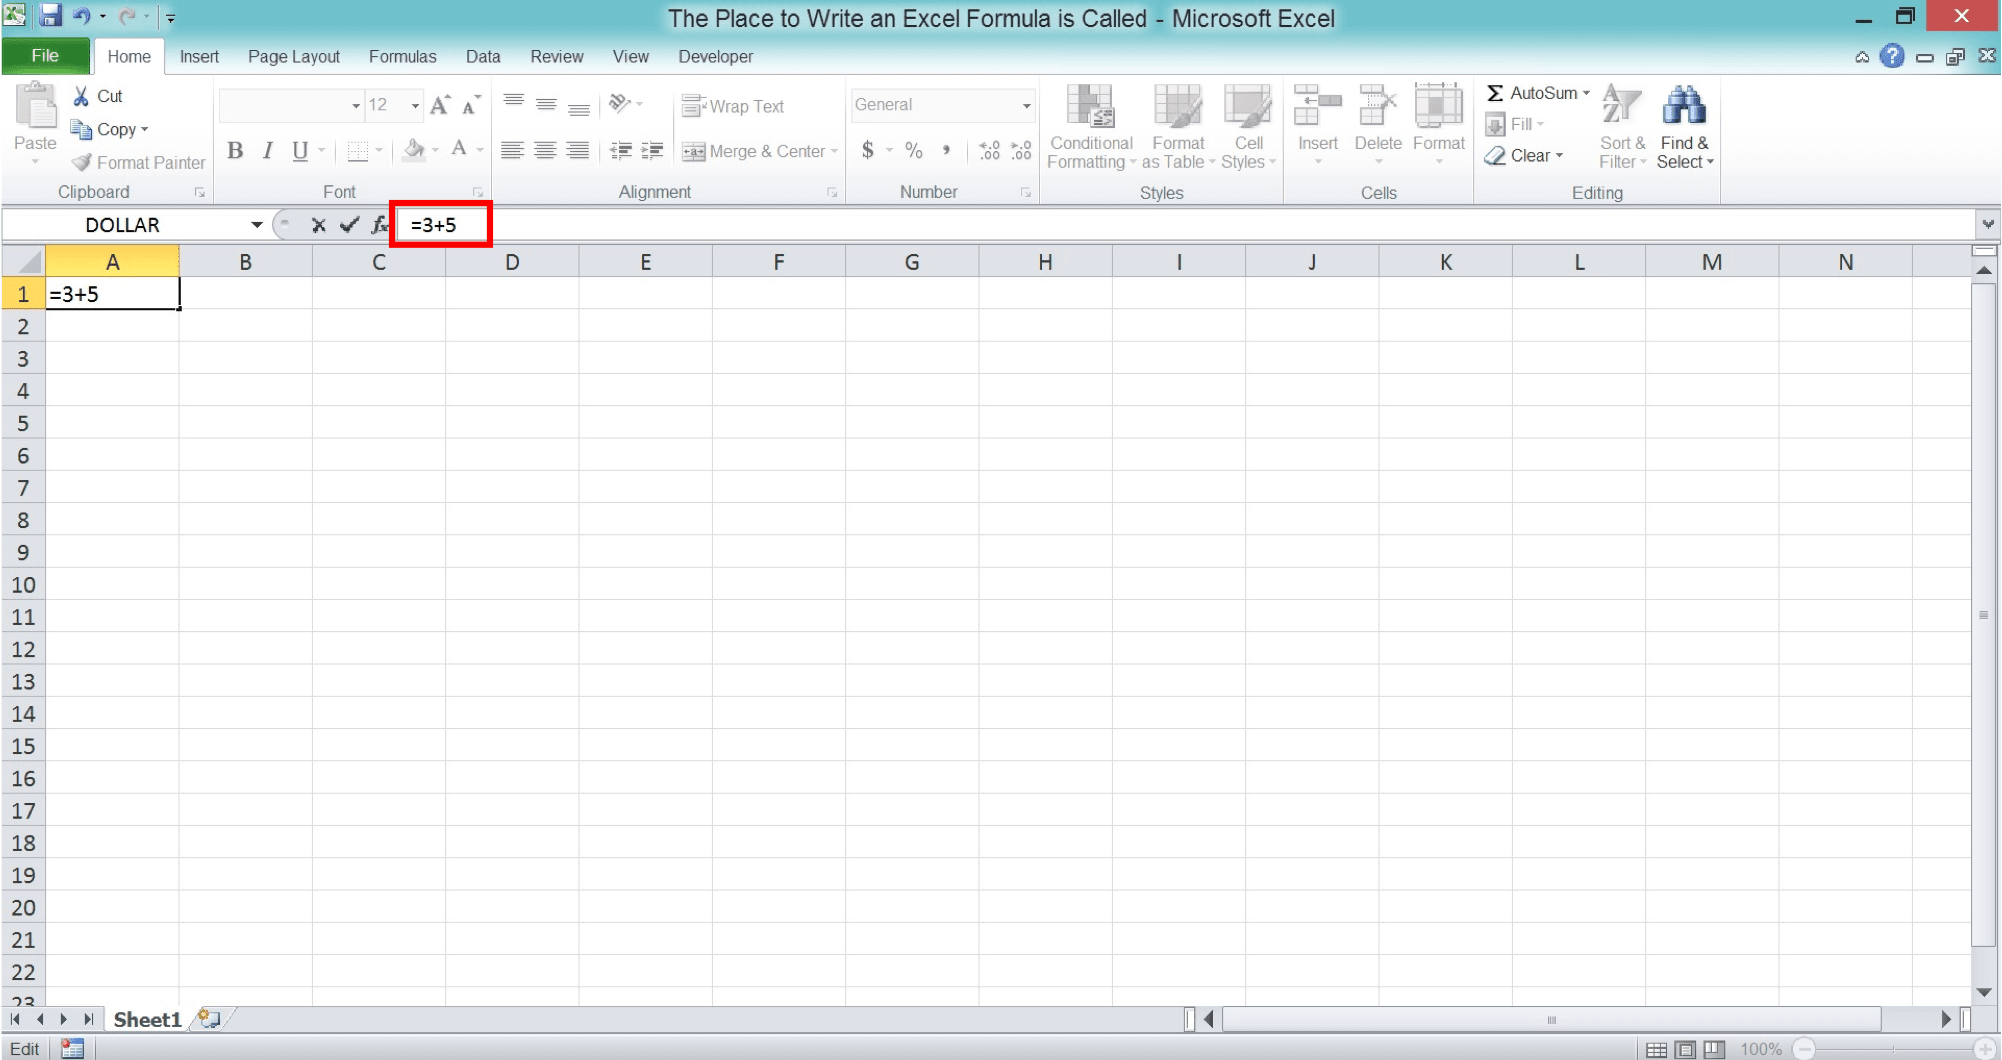2002x1060 pixels.
Task: Click the Save icon in quick access toolbar
Action: click(x=50, y=15)
